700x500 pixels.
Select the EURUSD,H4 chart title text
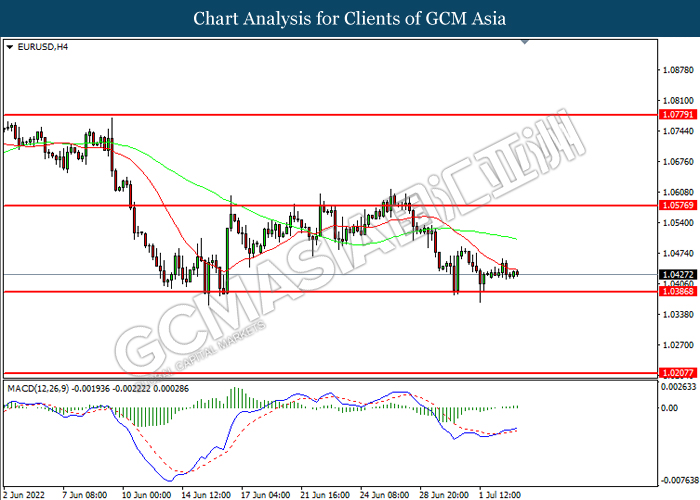(43, 47)
